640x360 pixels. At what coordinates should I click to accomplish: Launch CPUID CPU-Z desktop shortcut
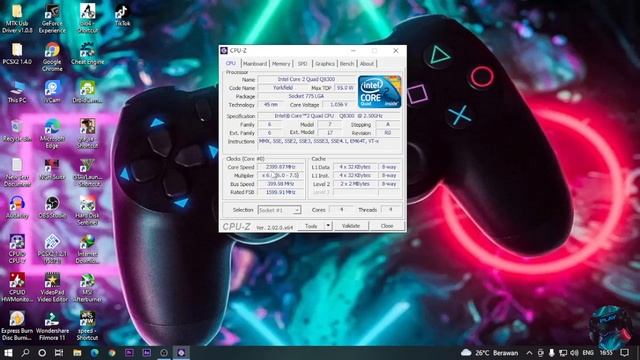[17, 249]
